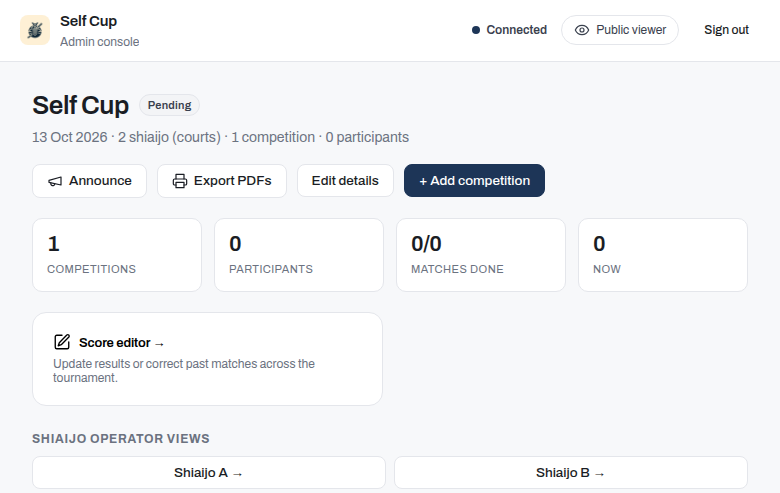Click the 'Update results or correct past matches' description
Viewport: 780px width, 493px height.
tap(184, 371)
